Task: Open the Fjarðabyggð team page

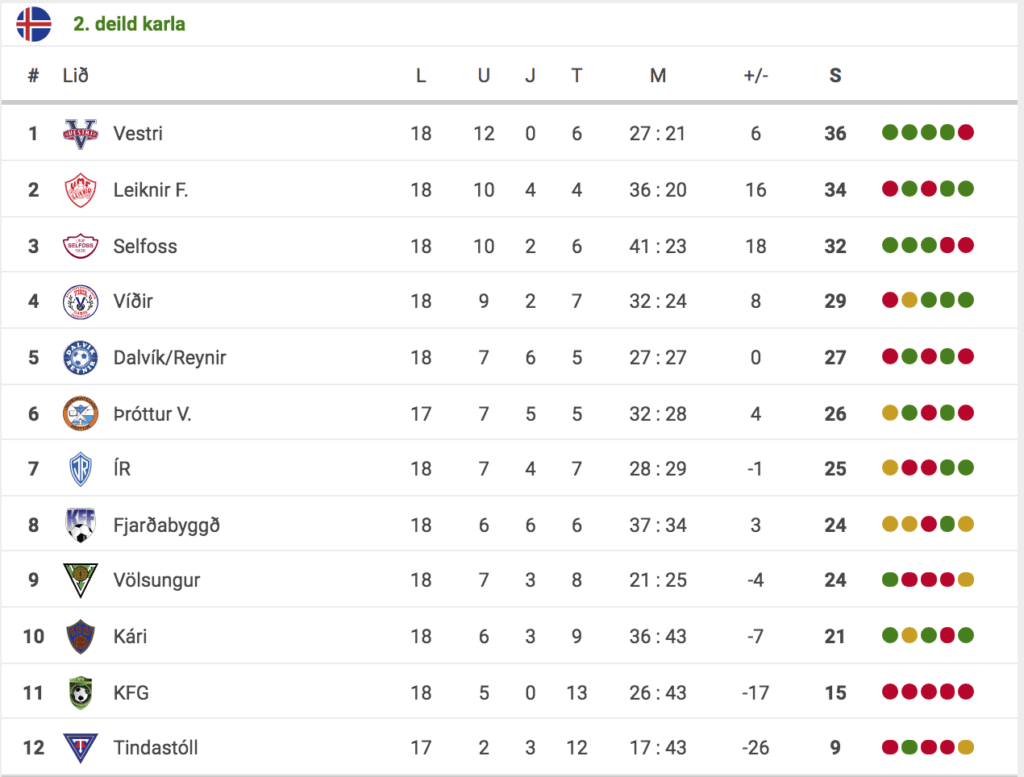Action: [x=167, y=526]
